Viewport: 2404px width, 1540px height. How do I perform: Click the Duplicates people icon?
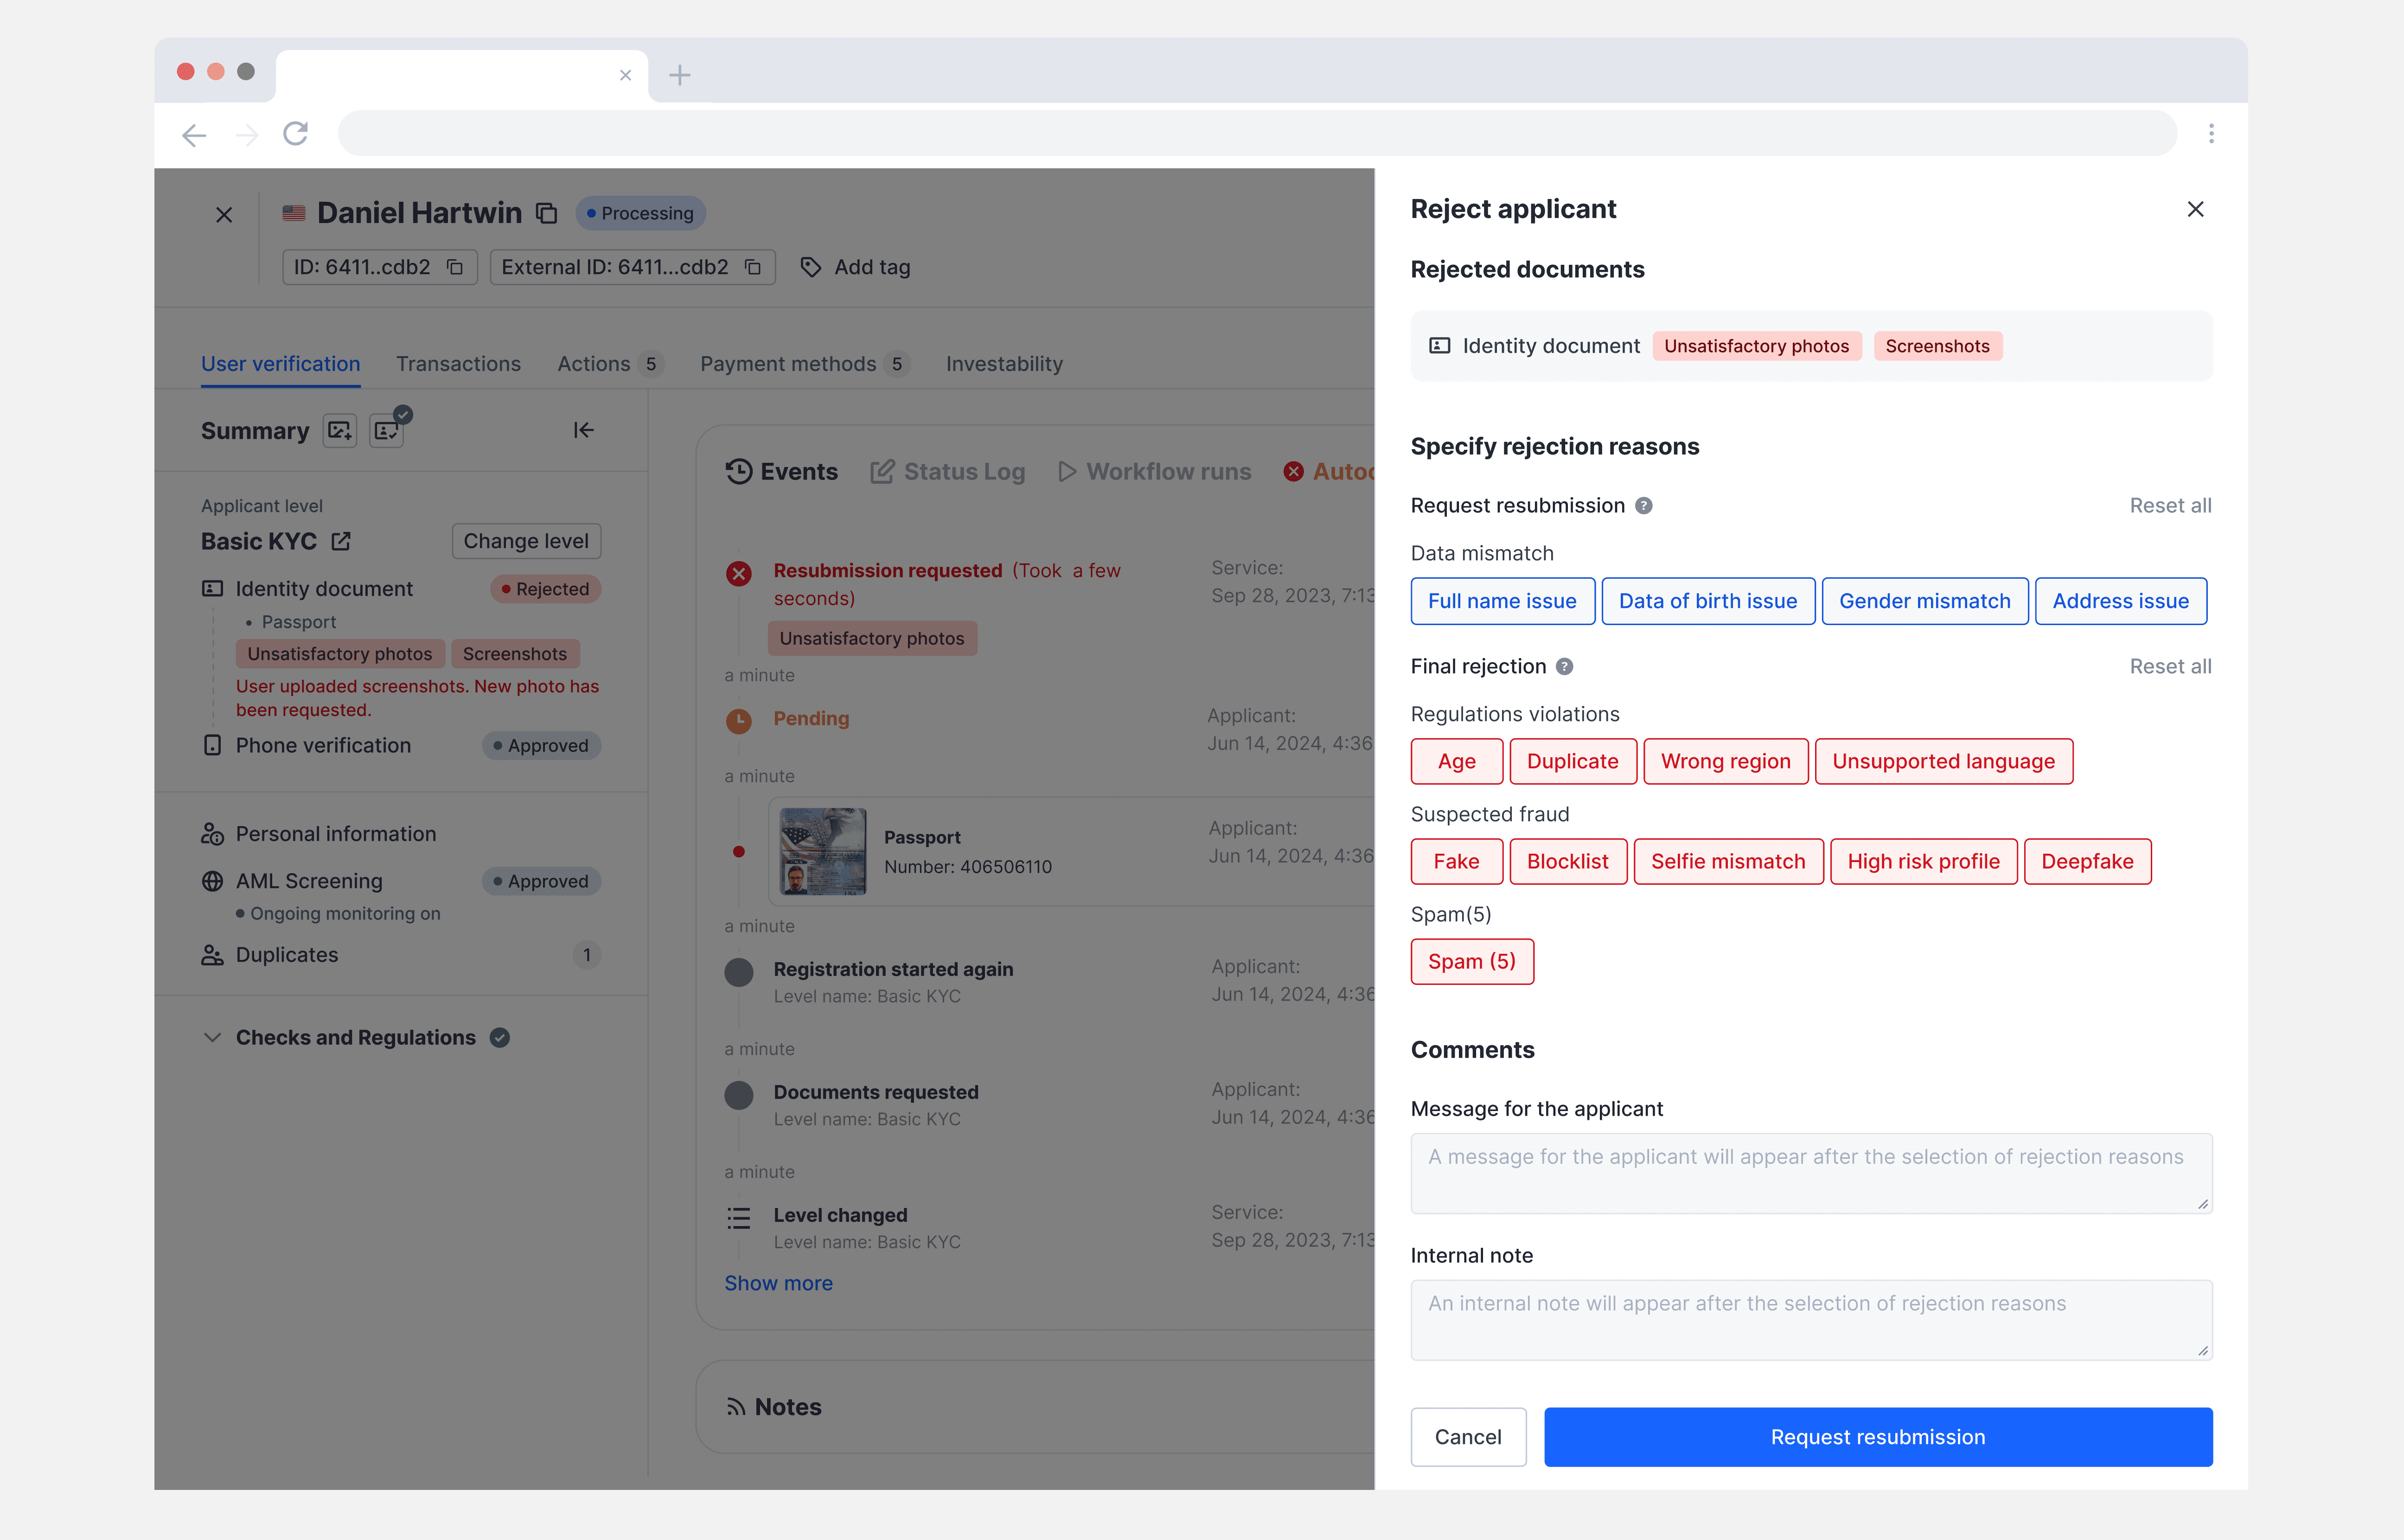point(212,955)
